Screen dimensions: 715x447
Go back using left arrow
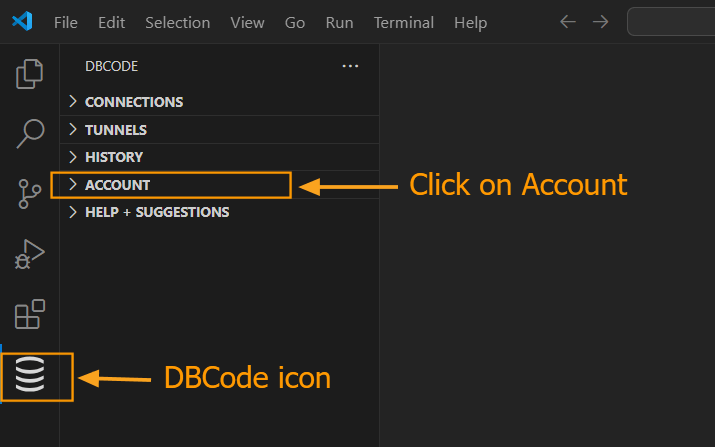[x=568, y=21]
